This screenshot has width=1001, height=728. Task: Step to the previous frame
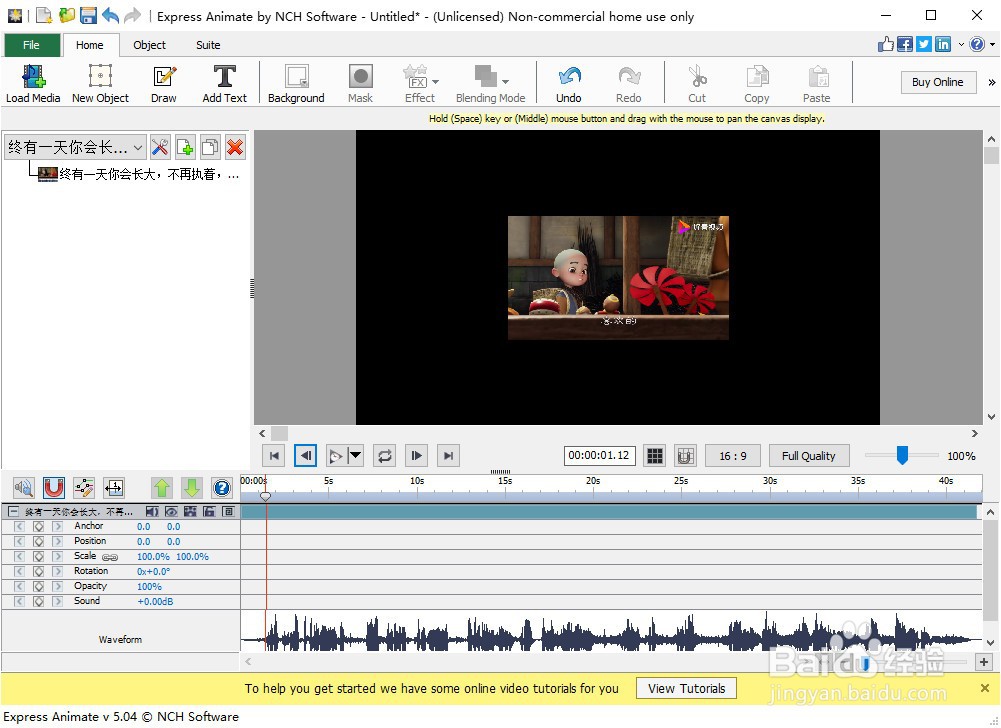tap(306, 455)
